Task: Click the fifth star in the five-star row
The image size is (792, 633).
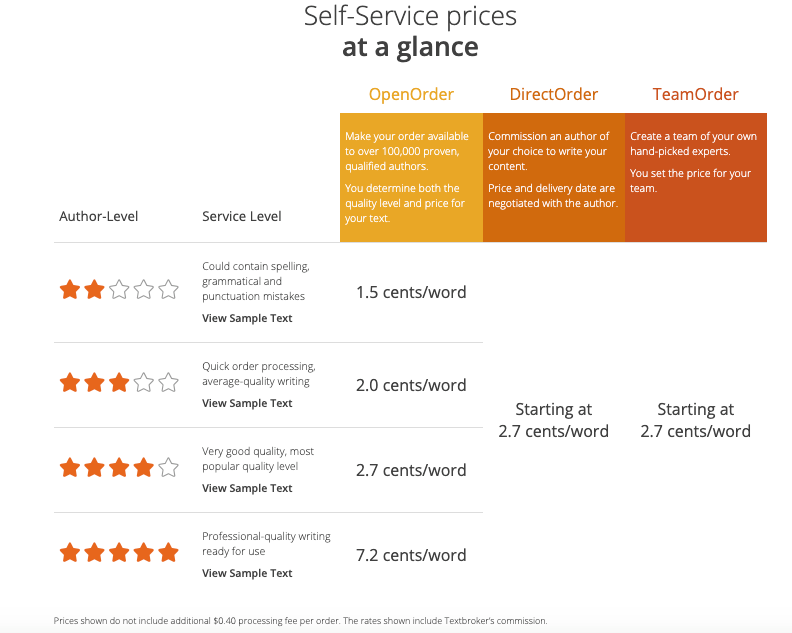Action: coord(168,553)
